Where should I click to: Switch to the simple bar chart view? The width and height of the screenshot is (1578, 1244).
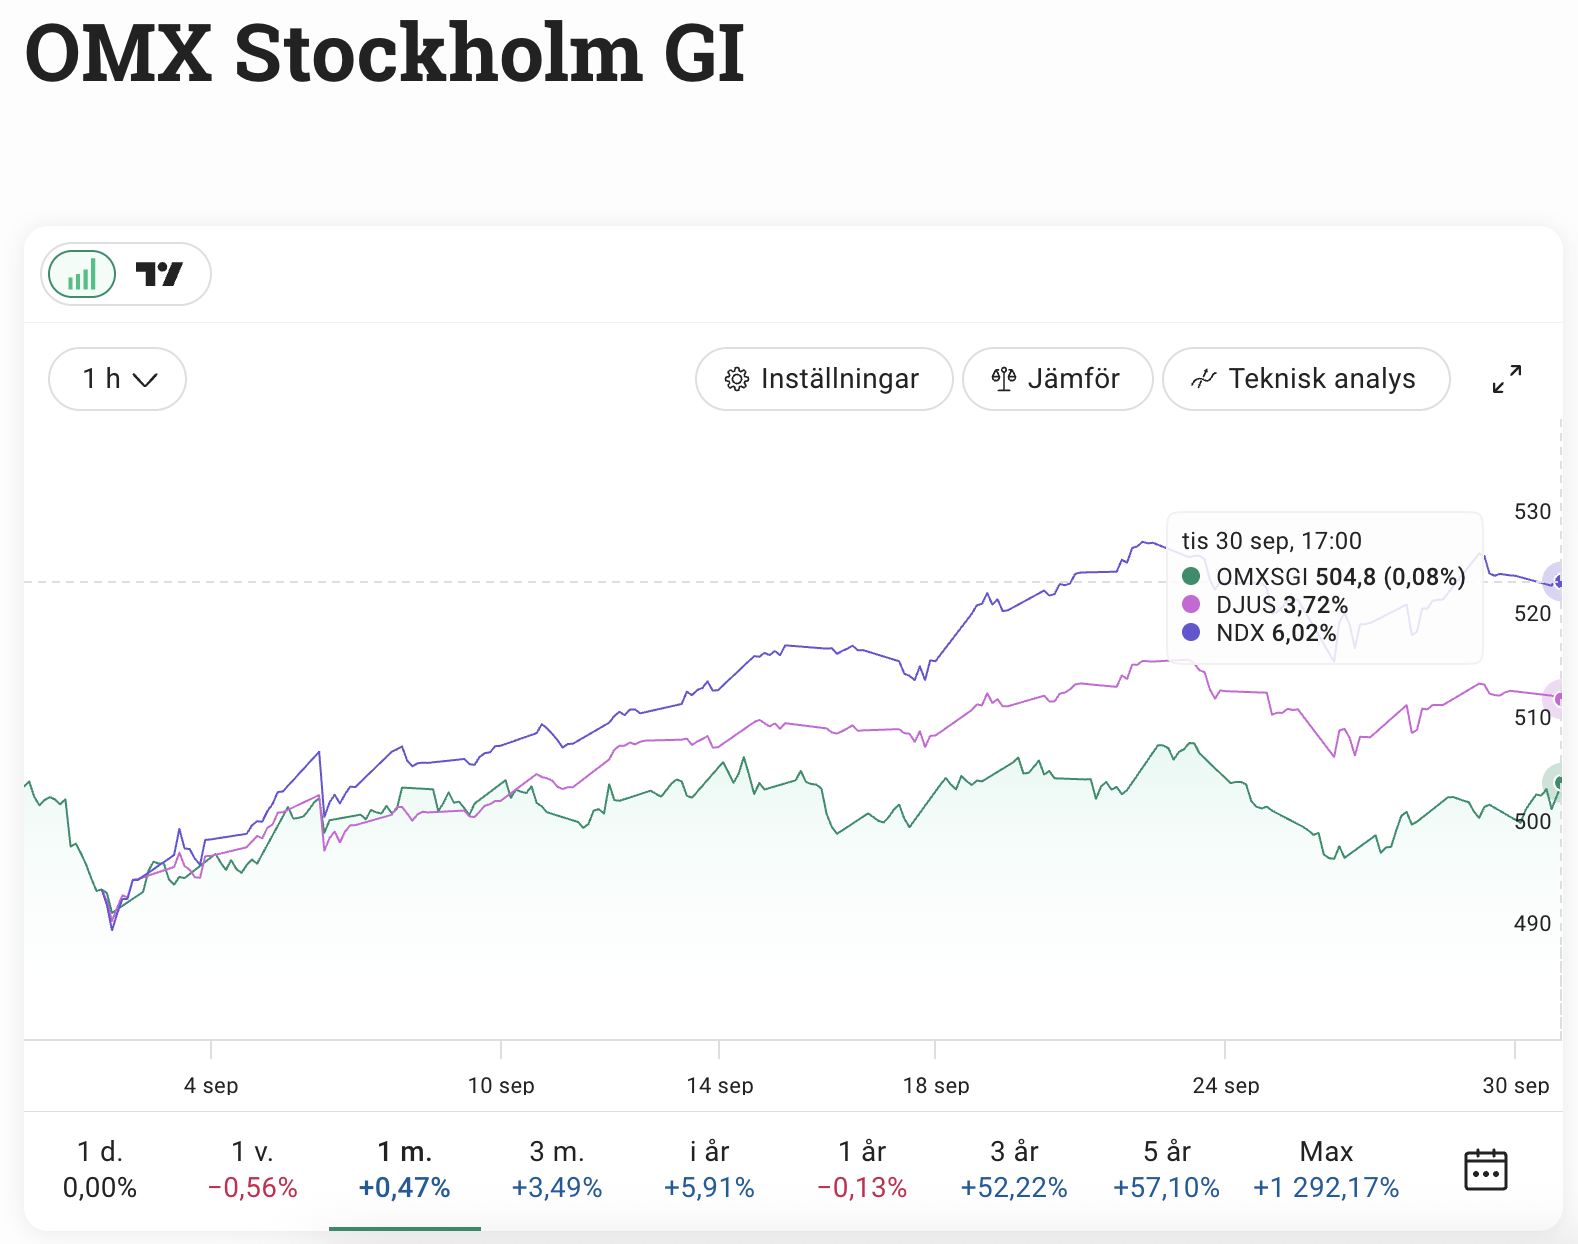click(x=82, y=274)
